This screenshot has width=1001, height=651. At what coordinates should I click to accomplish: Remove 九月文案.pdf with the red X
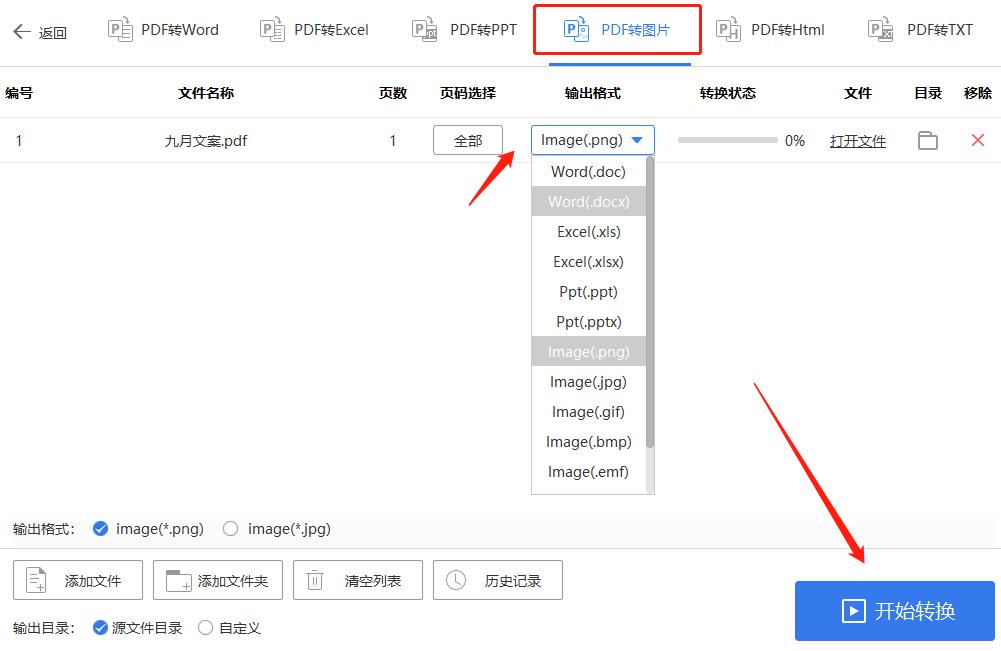point(977,140)
